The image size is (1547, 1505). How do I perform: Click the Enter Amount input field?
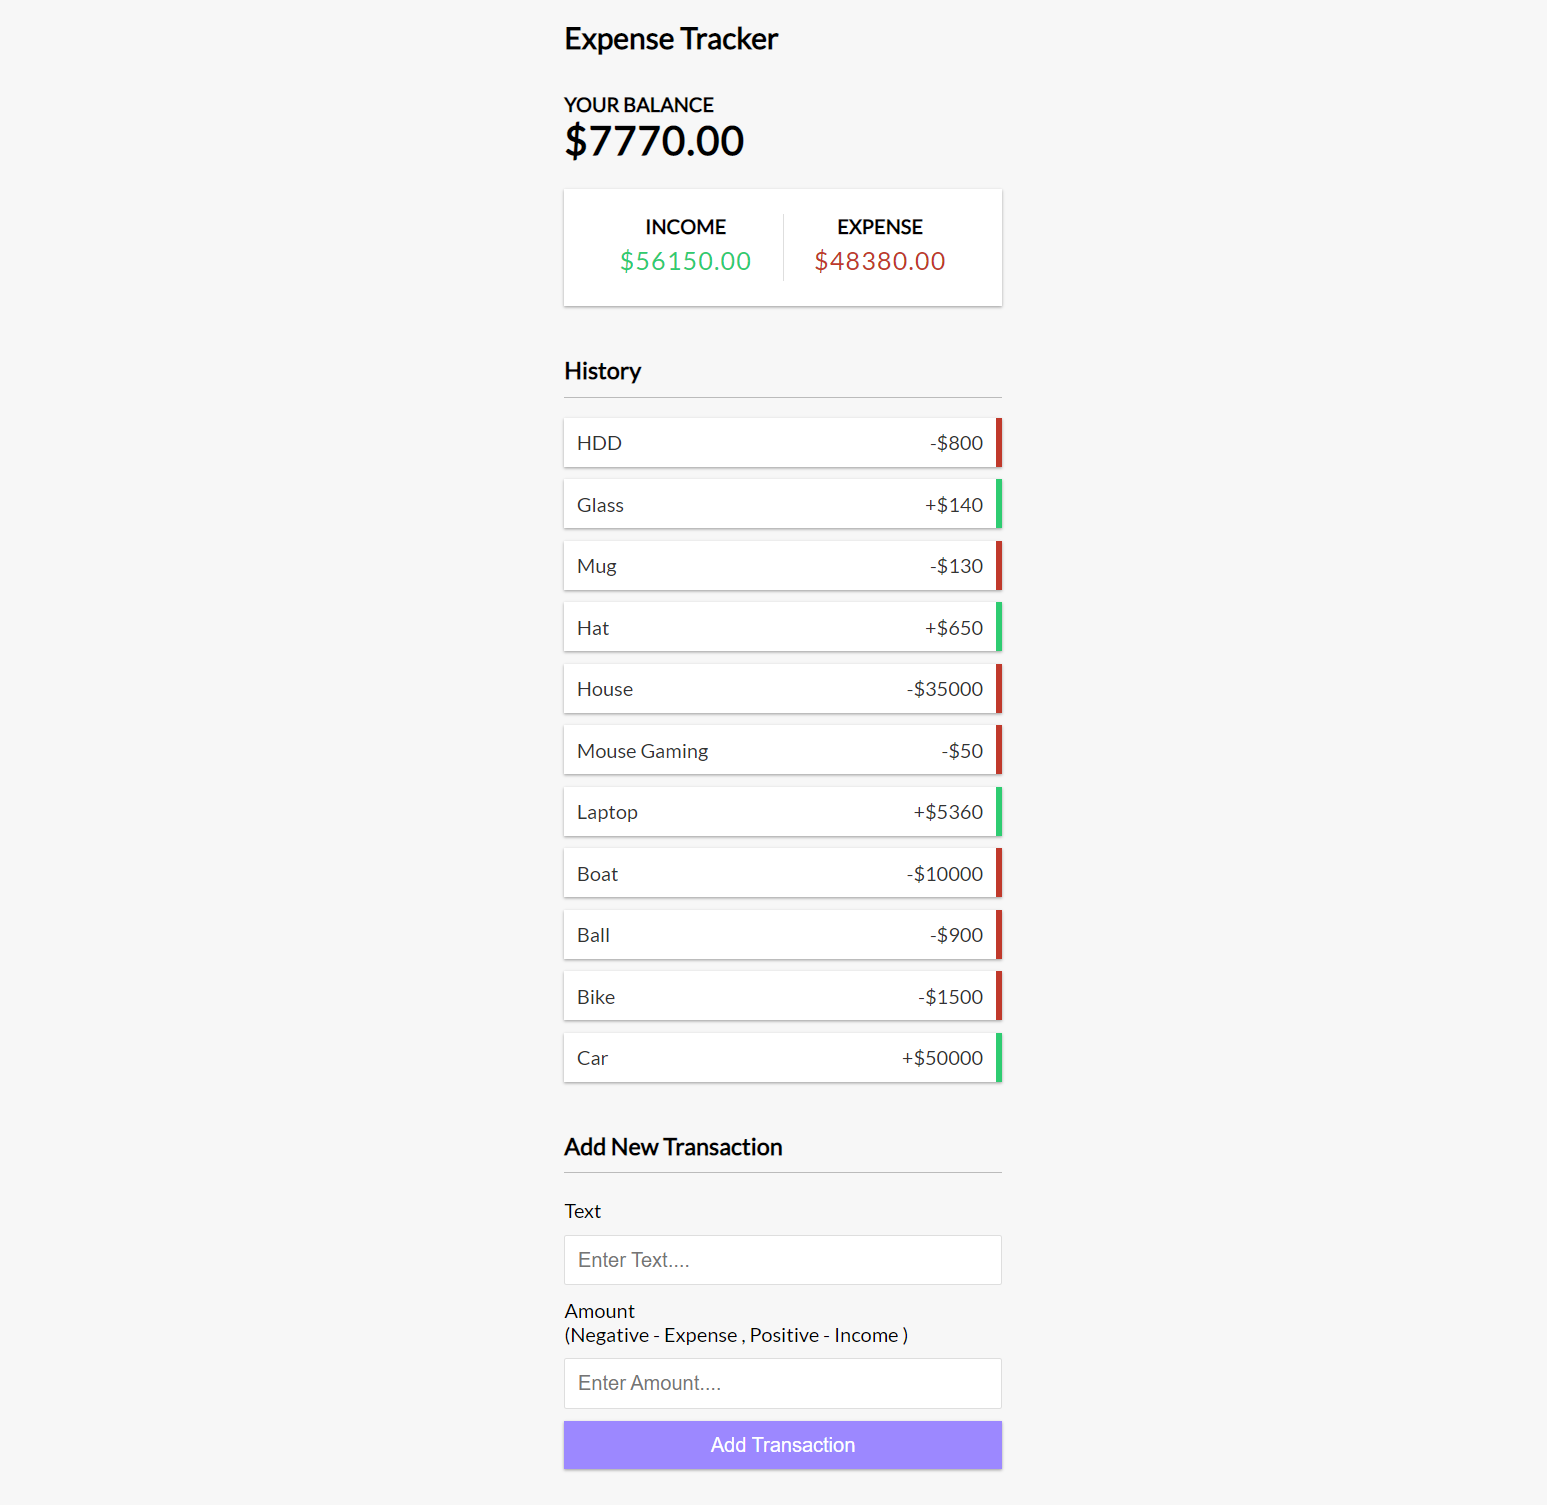click(x=782, y=1383)
